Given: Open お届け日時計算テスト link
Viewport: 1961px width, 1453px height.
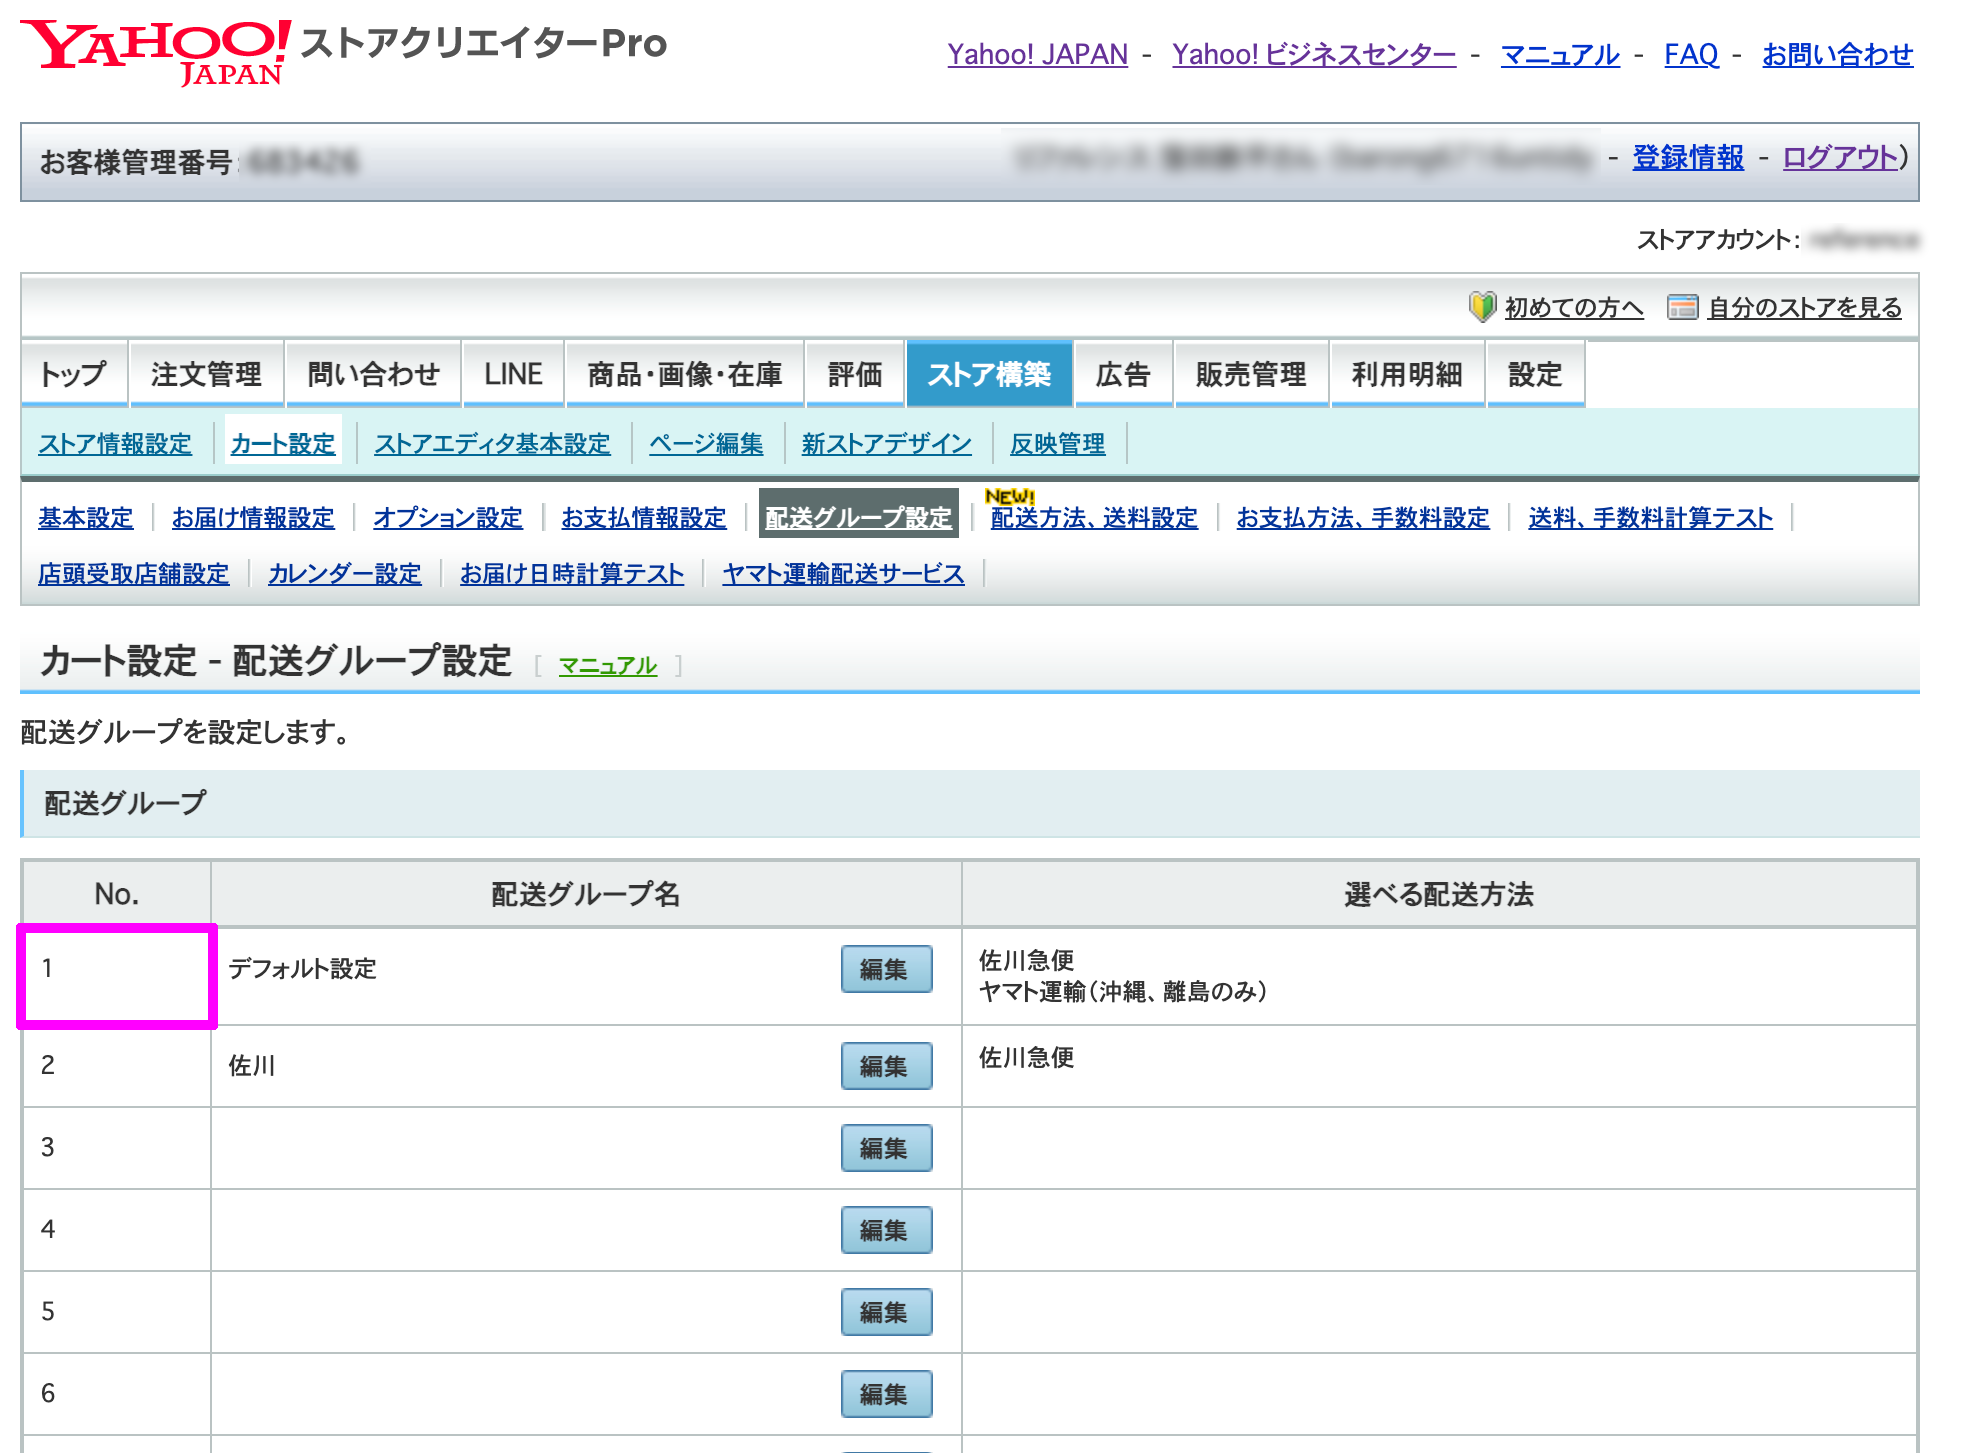Looking at the screenshot, I should tap(572, 574).
